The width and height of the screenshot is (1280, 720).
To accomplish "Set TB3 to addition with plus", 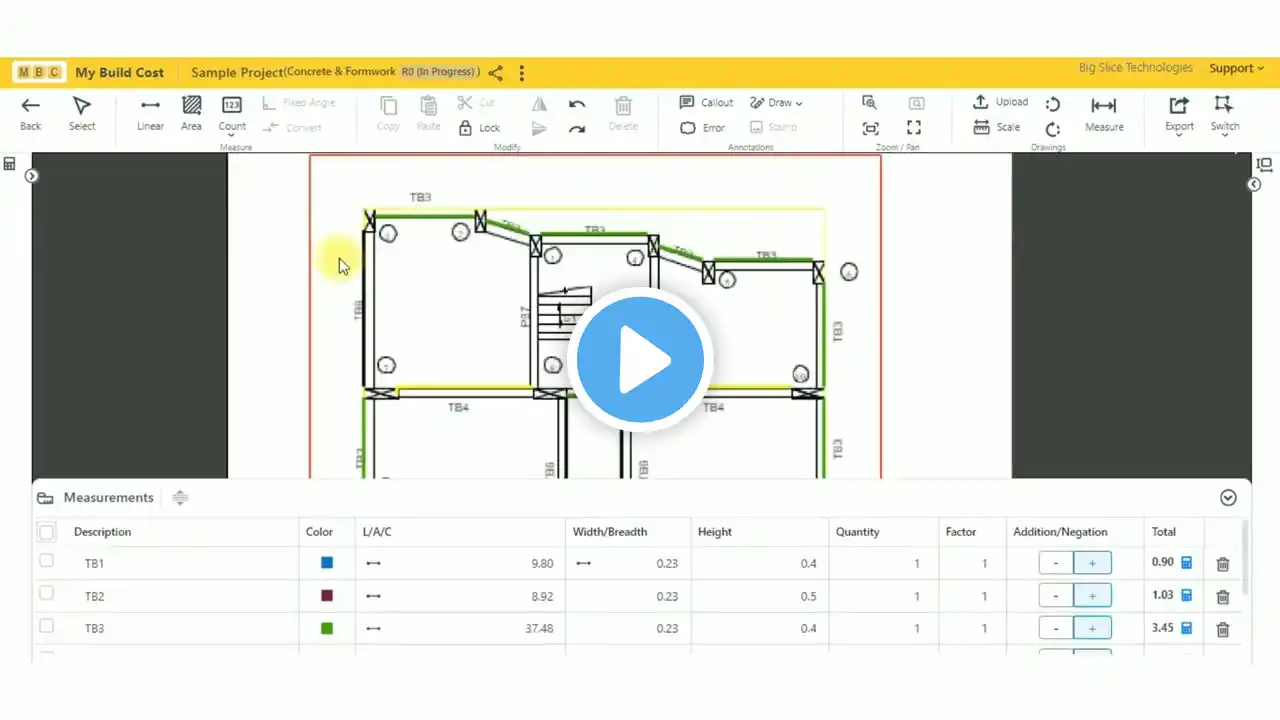I will [1092, 629].
